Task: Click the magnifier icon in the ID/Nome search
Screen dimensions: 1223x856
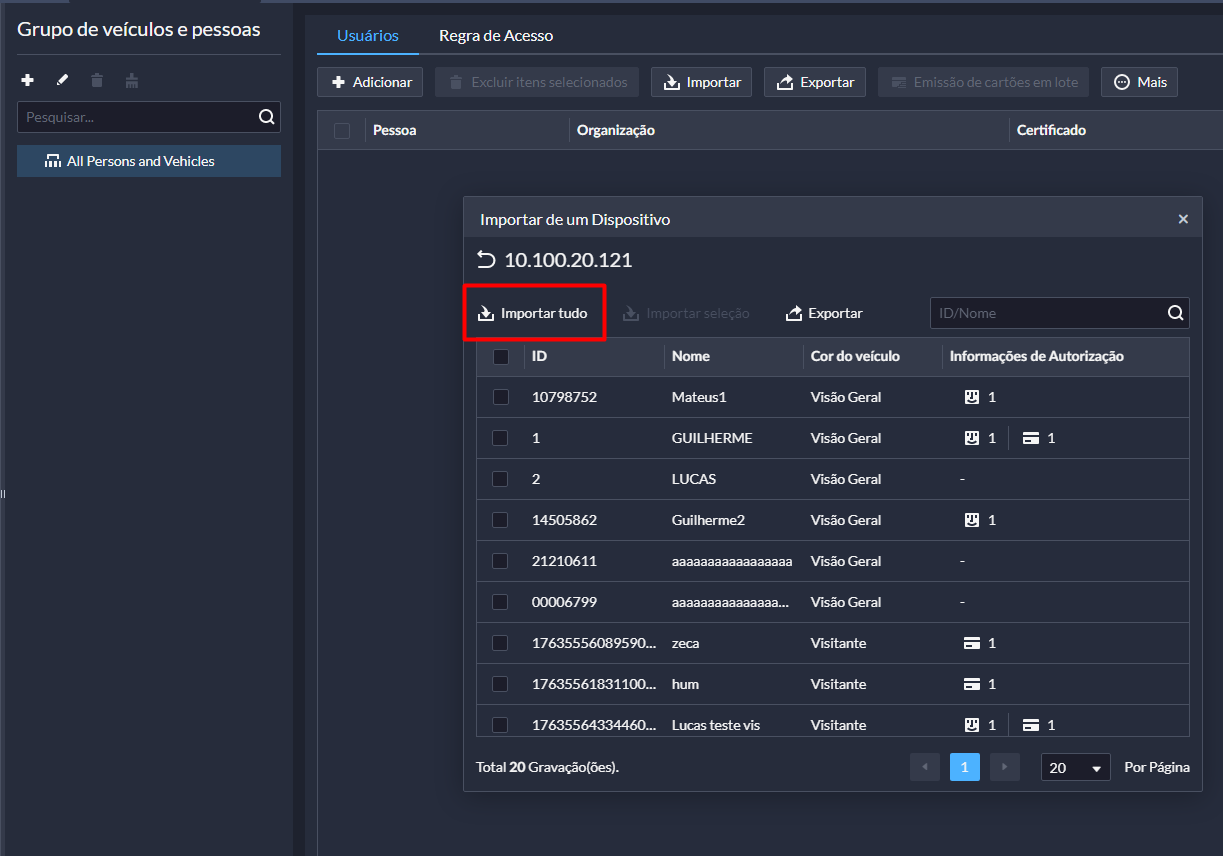Action: point(1175,313)
